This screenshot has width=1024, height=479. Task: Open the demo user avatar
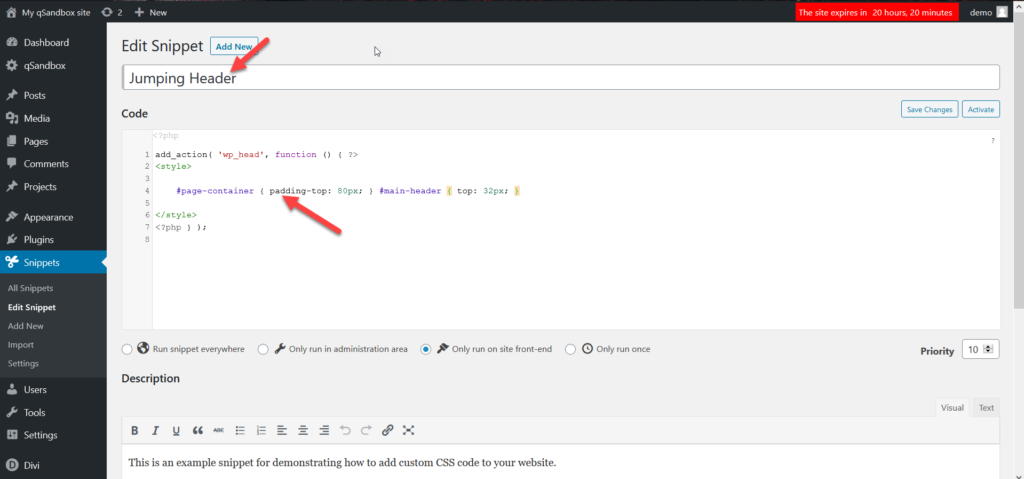pos(1002,12)
